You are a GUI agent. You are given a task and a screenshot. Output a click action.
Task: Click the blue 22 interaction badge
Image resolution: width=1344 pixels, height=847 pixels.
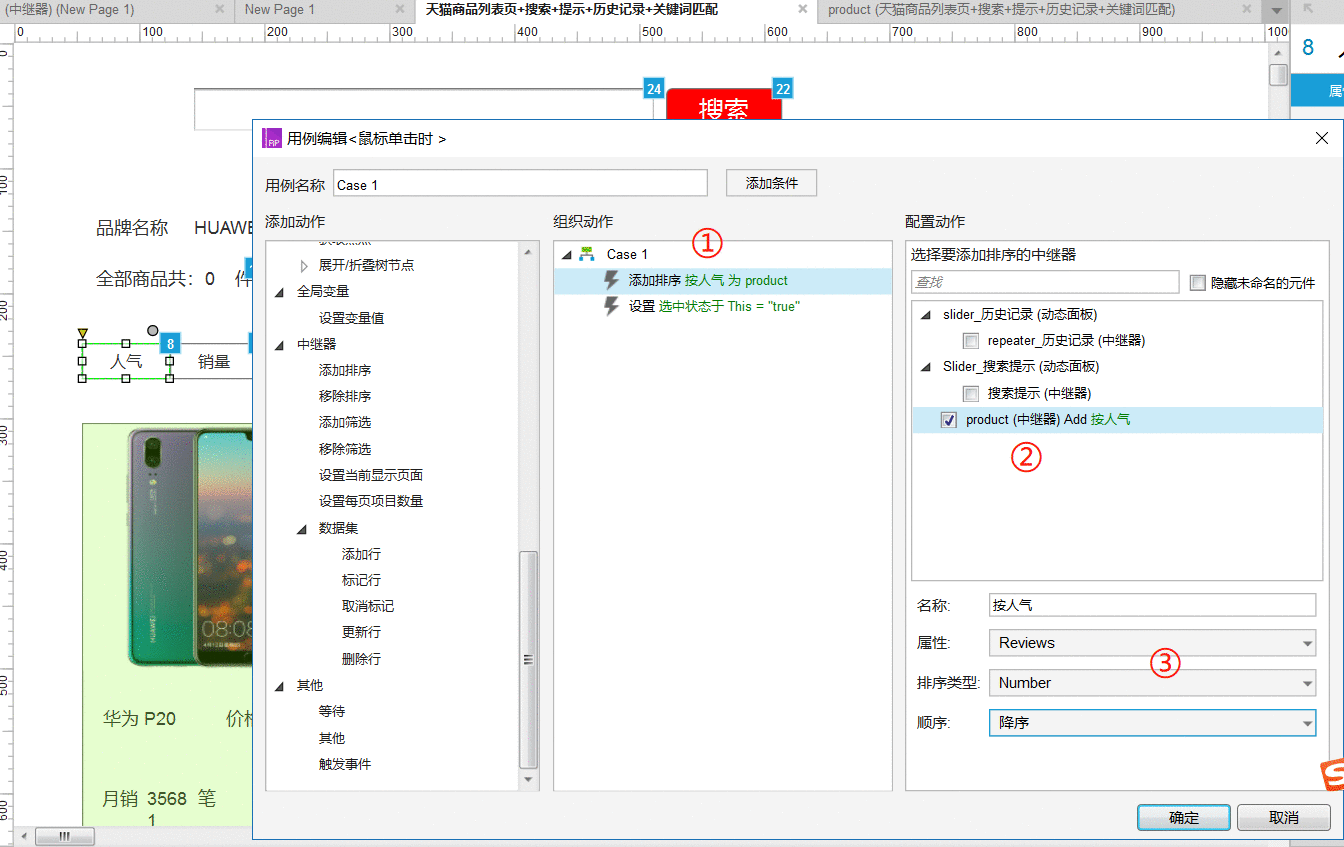783,89
